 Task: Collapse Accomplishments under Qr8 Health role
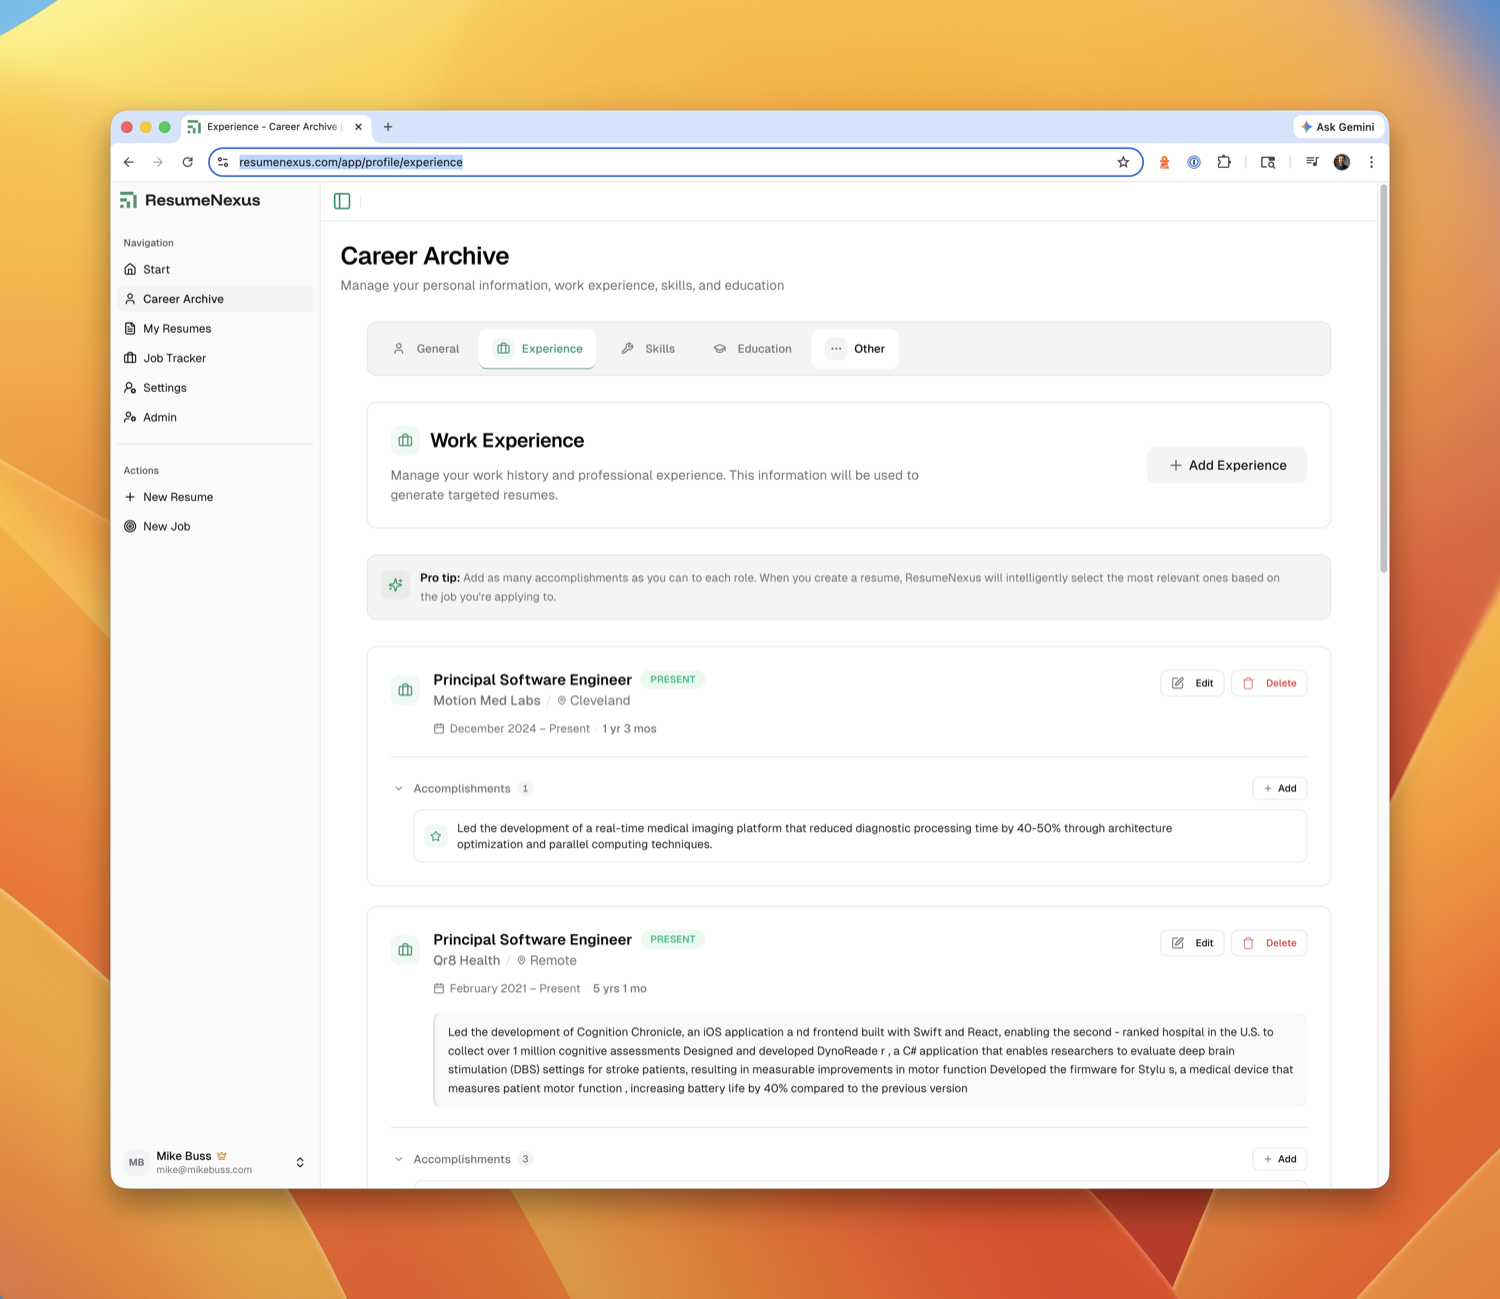[x=398, y=1158]
